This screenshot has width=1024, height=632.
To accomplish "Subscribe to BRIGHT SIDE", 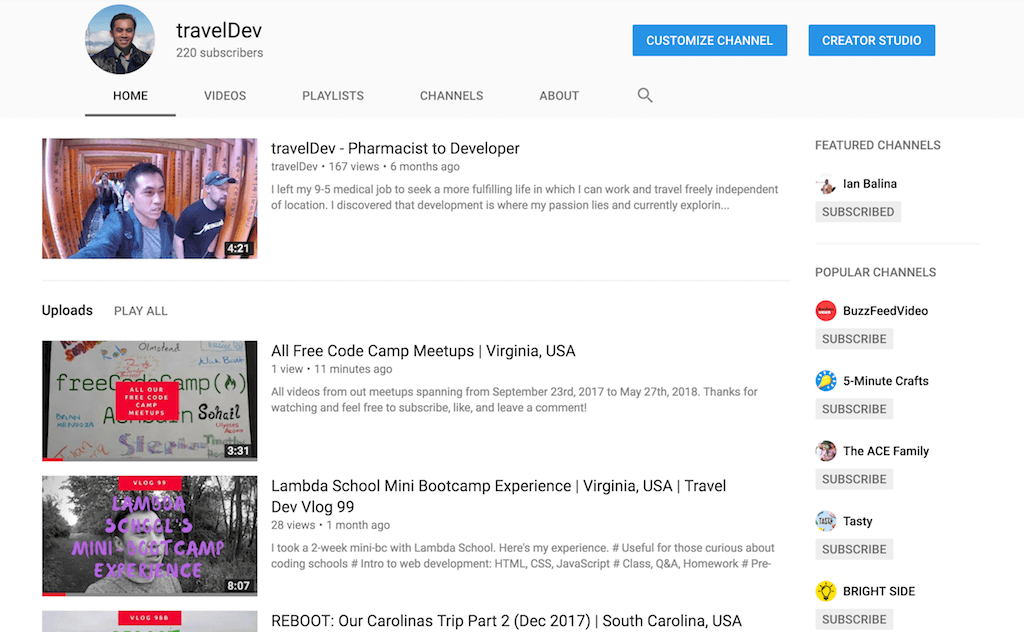I will pos(854,619).
